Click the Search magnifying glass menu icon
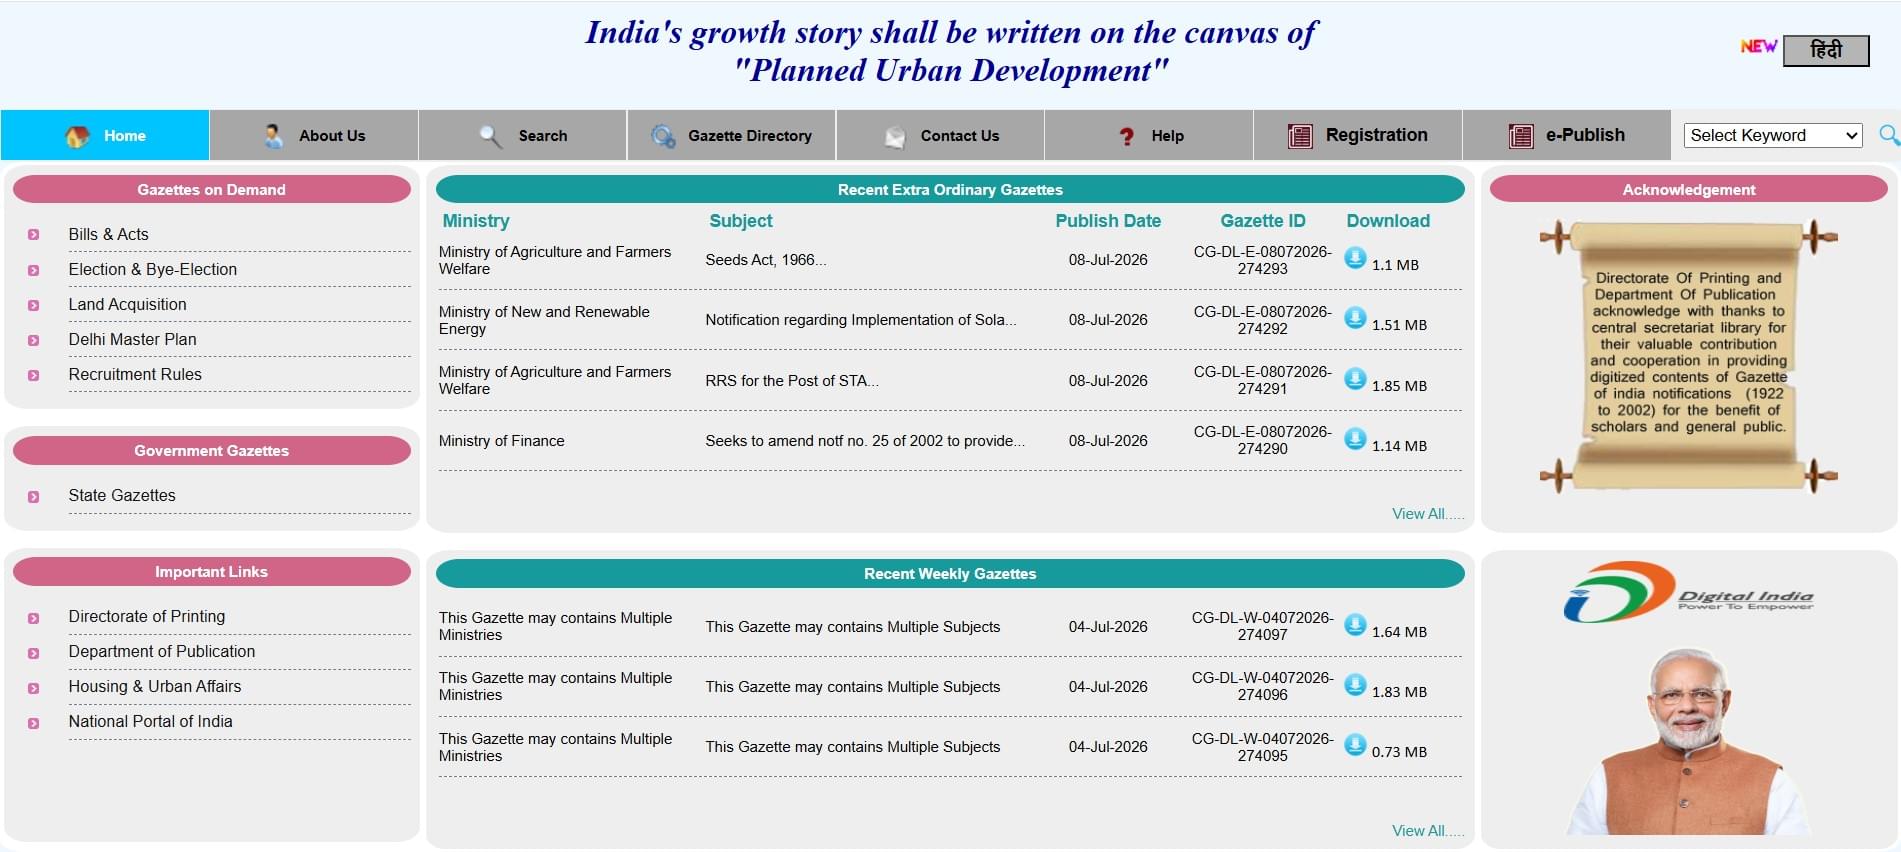This screenshot has width=1901, height=852. [x=490, y=136]
